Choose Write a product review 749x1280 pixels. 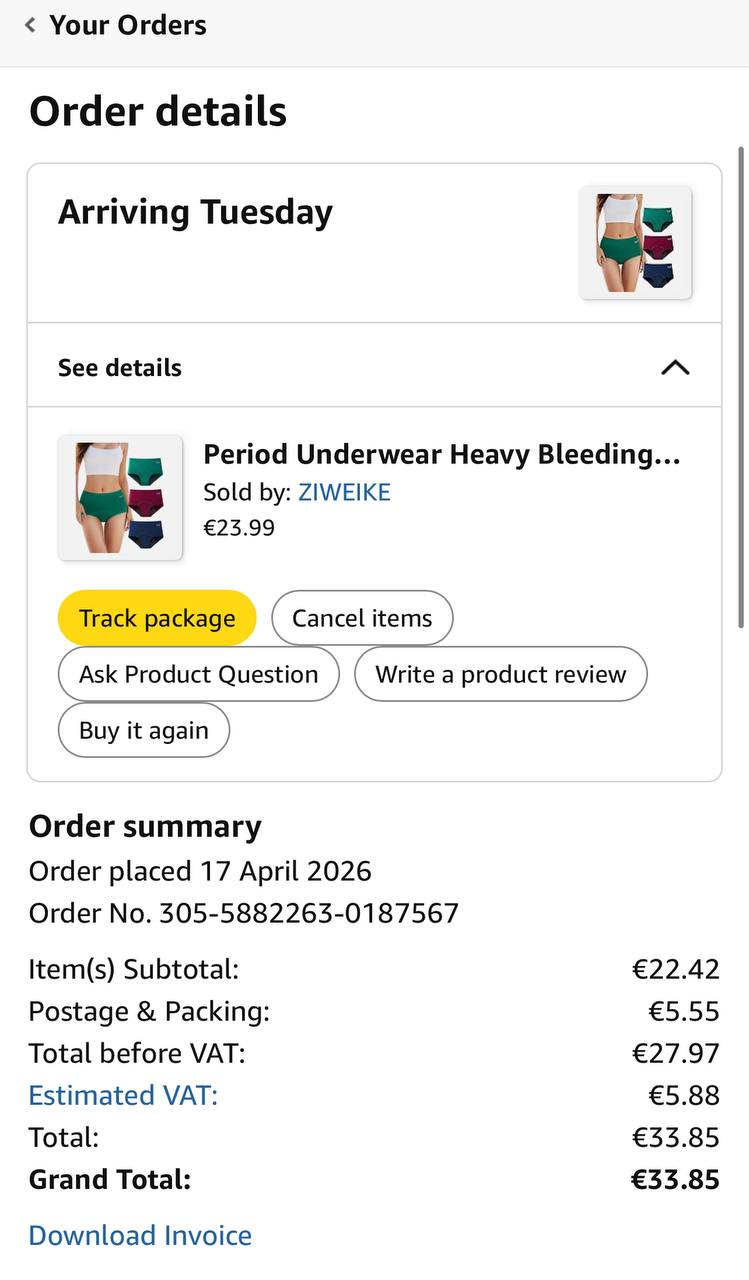click(x=500, y=674)
